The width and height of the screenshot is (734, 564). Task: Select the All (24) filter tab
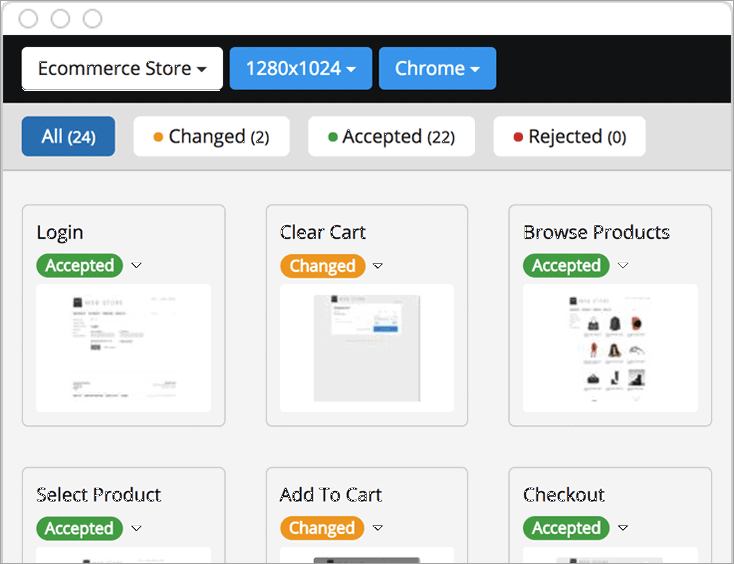tap(68, 136)
